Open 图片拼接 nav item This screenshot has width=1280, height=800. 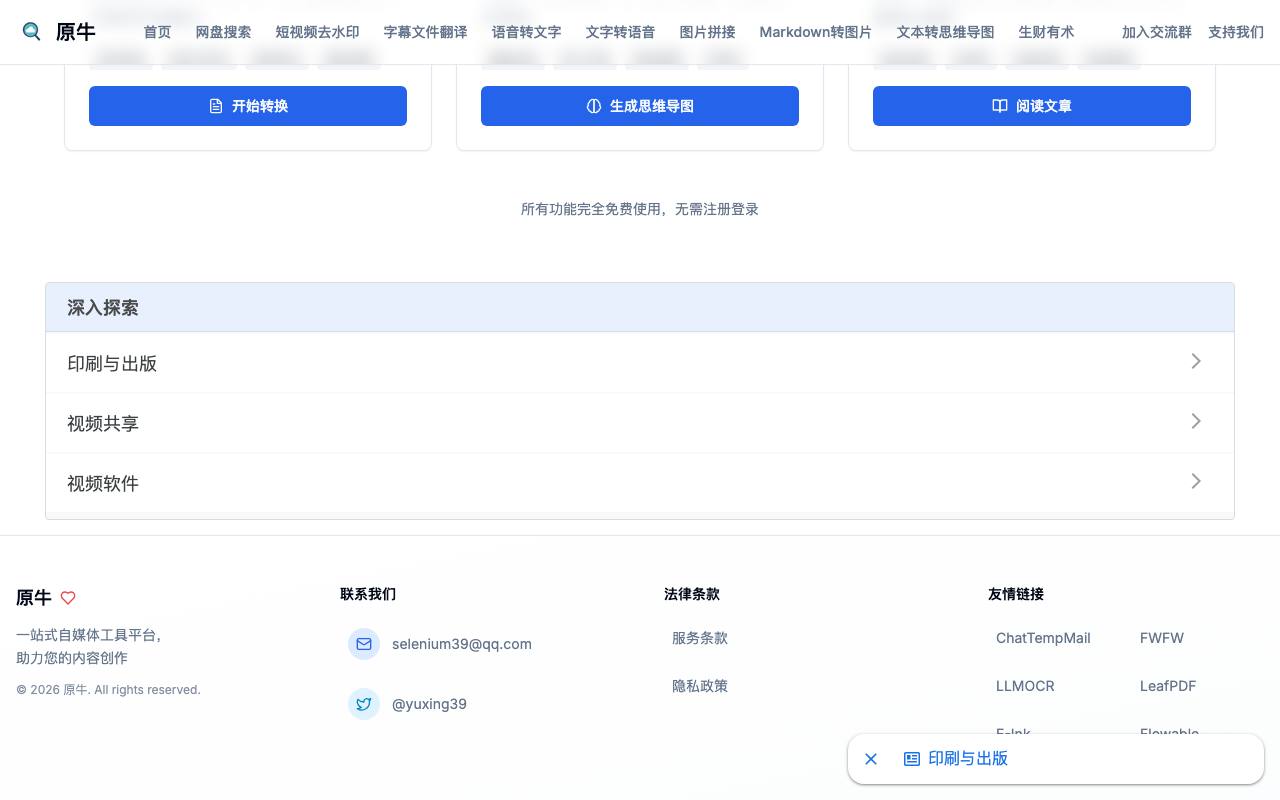(x=708, y=32)
